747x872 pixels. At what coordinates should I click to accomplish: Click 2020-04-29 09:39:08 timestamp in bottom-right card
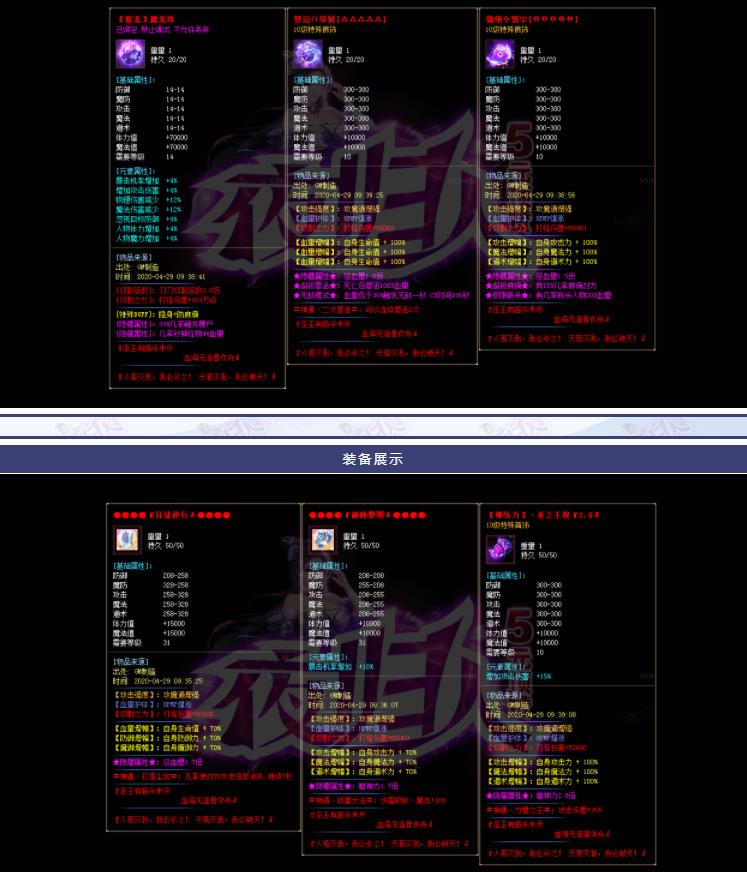pyautogui.click(x=545, y=715)
